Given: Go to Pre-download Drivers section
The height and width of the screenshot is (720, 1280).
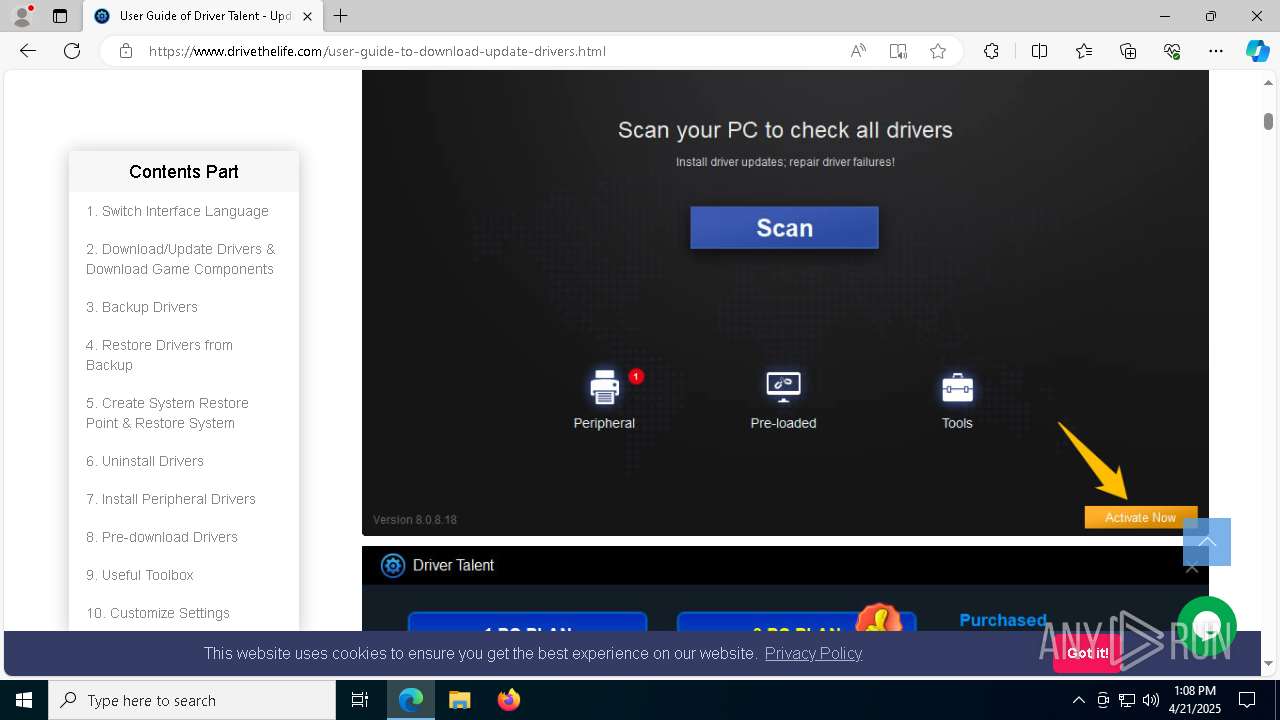Looking at the screenshot, I should (162, 537).
